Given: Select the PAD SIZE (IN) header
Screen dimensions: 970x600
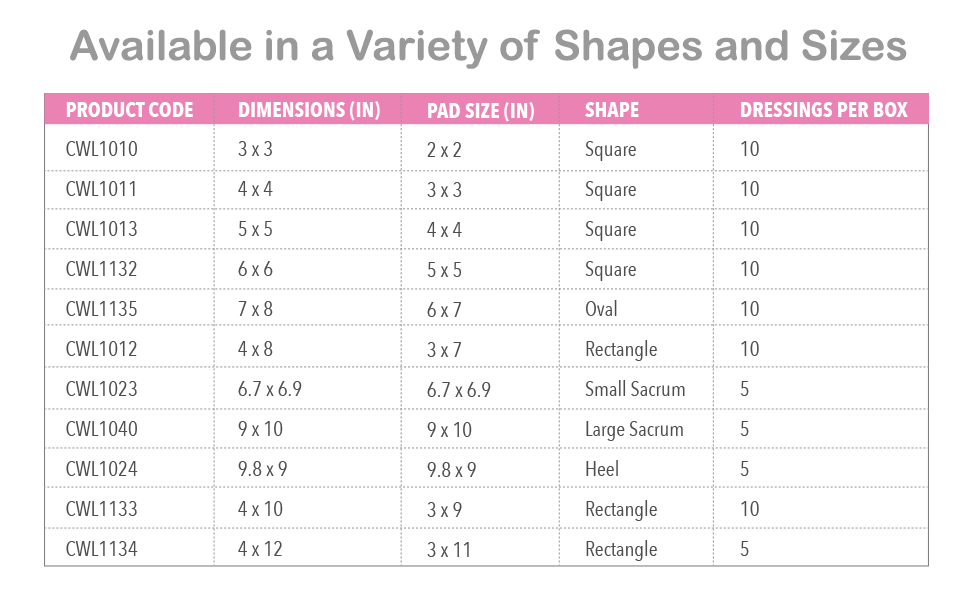Looking at the screenshot, I should point(480,110).
